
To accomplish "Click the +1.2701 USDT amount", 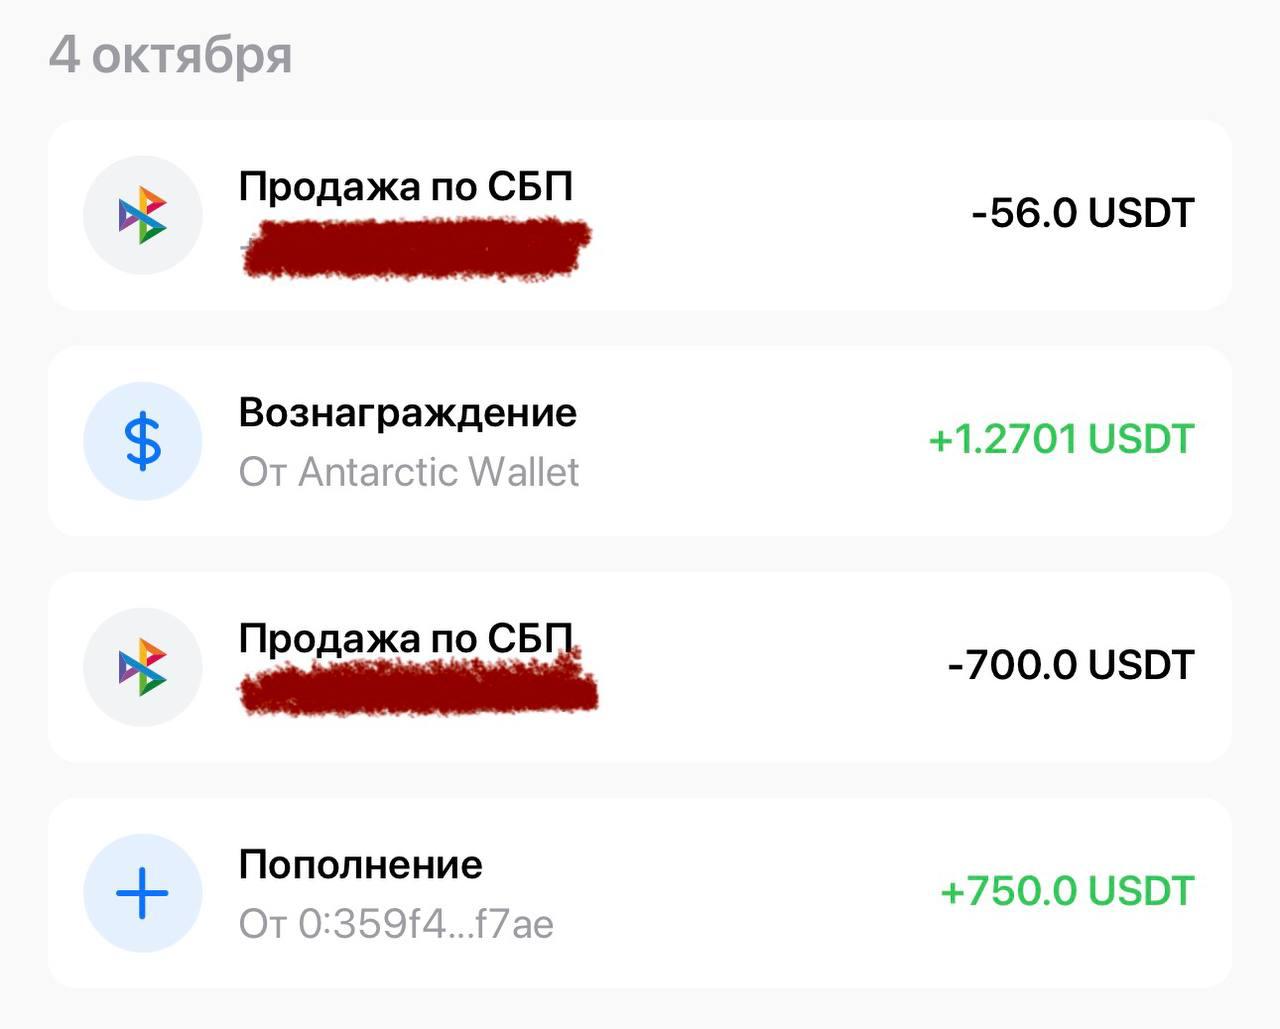I will [1062, 438].
